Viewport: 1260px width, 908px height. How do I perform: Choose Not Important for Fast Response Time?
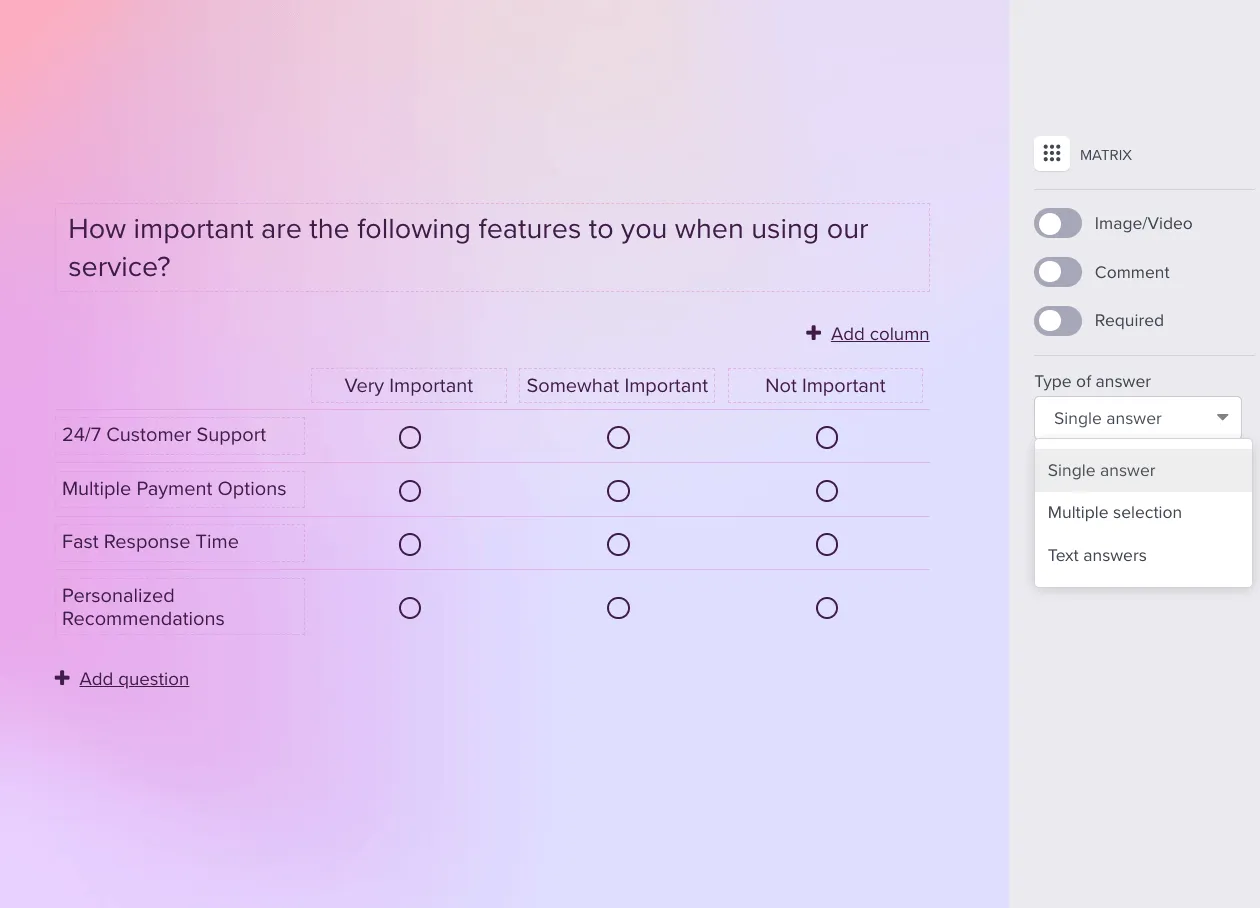826,544
